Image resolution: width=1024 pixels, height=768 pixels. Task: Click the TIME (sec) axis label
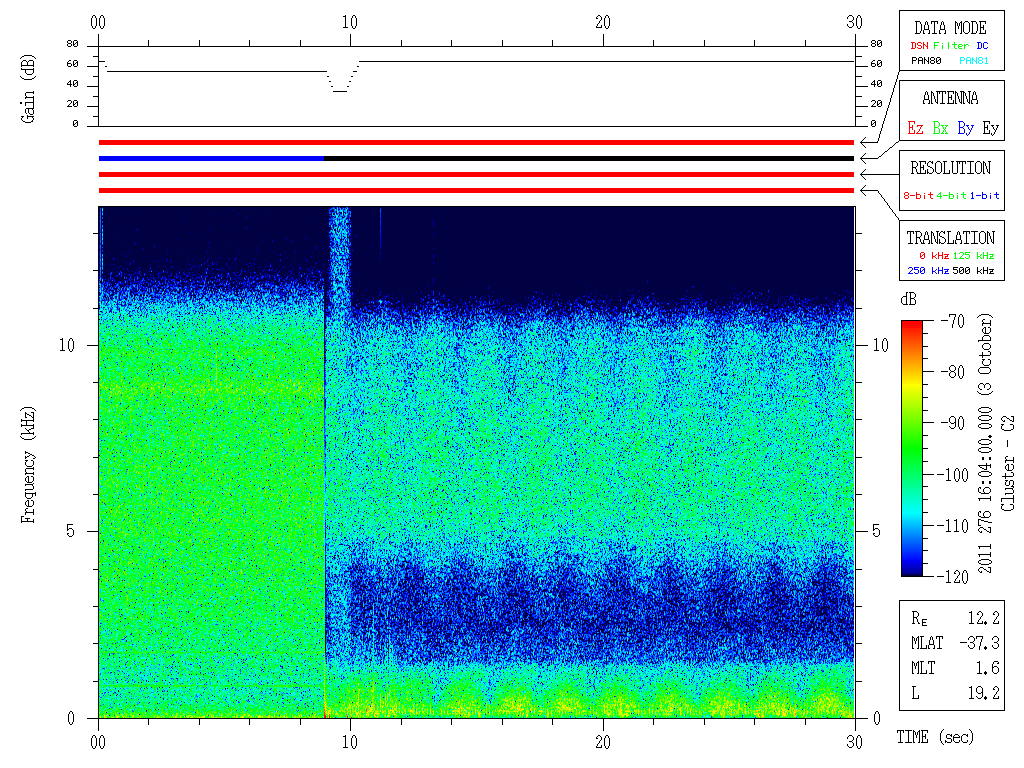coord(935,737)
